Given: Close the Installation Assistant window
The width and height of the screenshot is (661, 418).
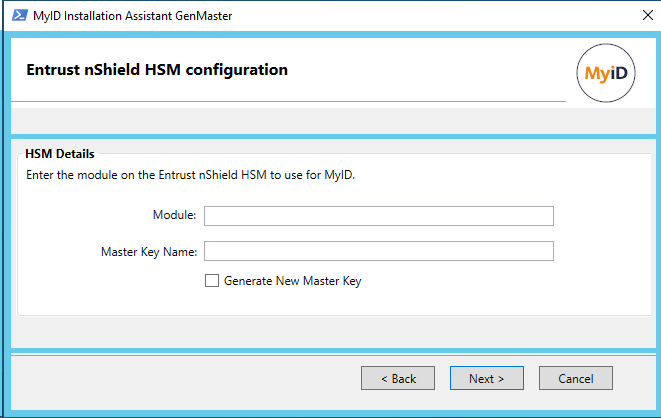Looking at the screenshot, I should pos(648,16).
